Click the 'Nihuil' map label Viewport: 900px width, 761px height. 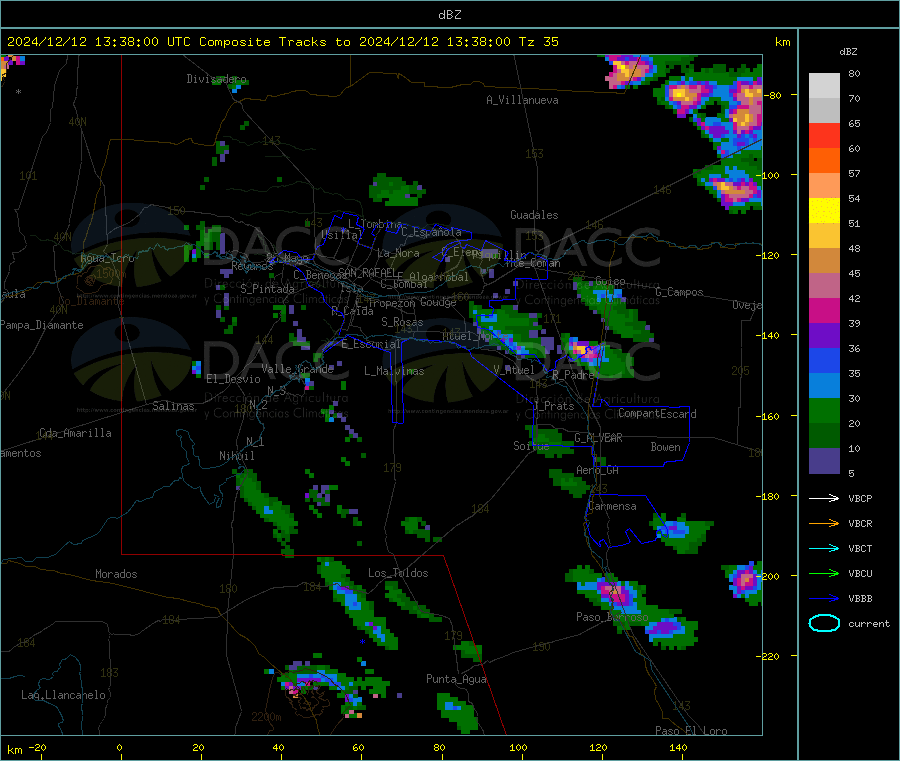236,456
